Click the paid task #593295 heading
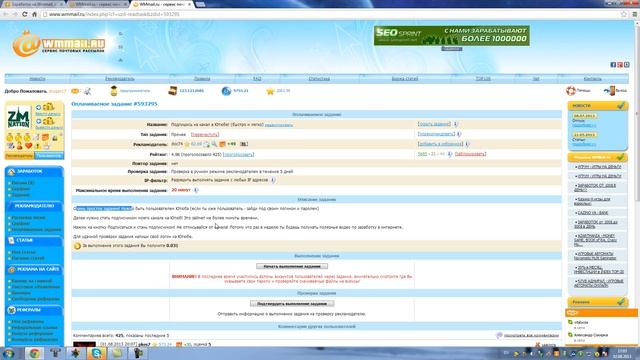Image resolution: width=640 pixels, height=360 pixels. pyautogui.click(x=114, y=104)
